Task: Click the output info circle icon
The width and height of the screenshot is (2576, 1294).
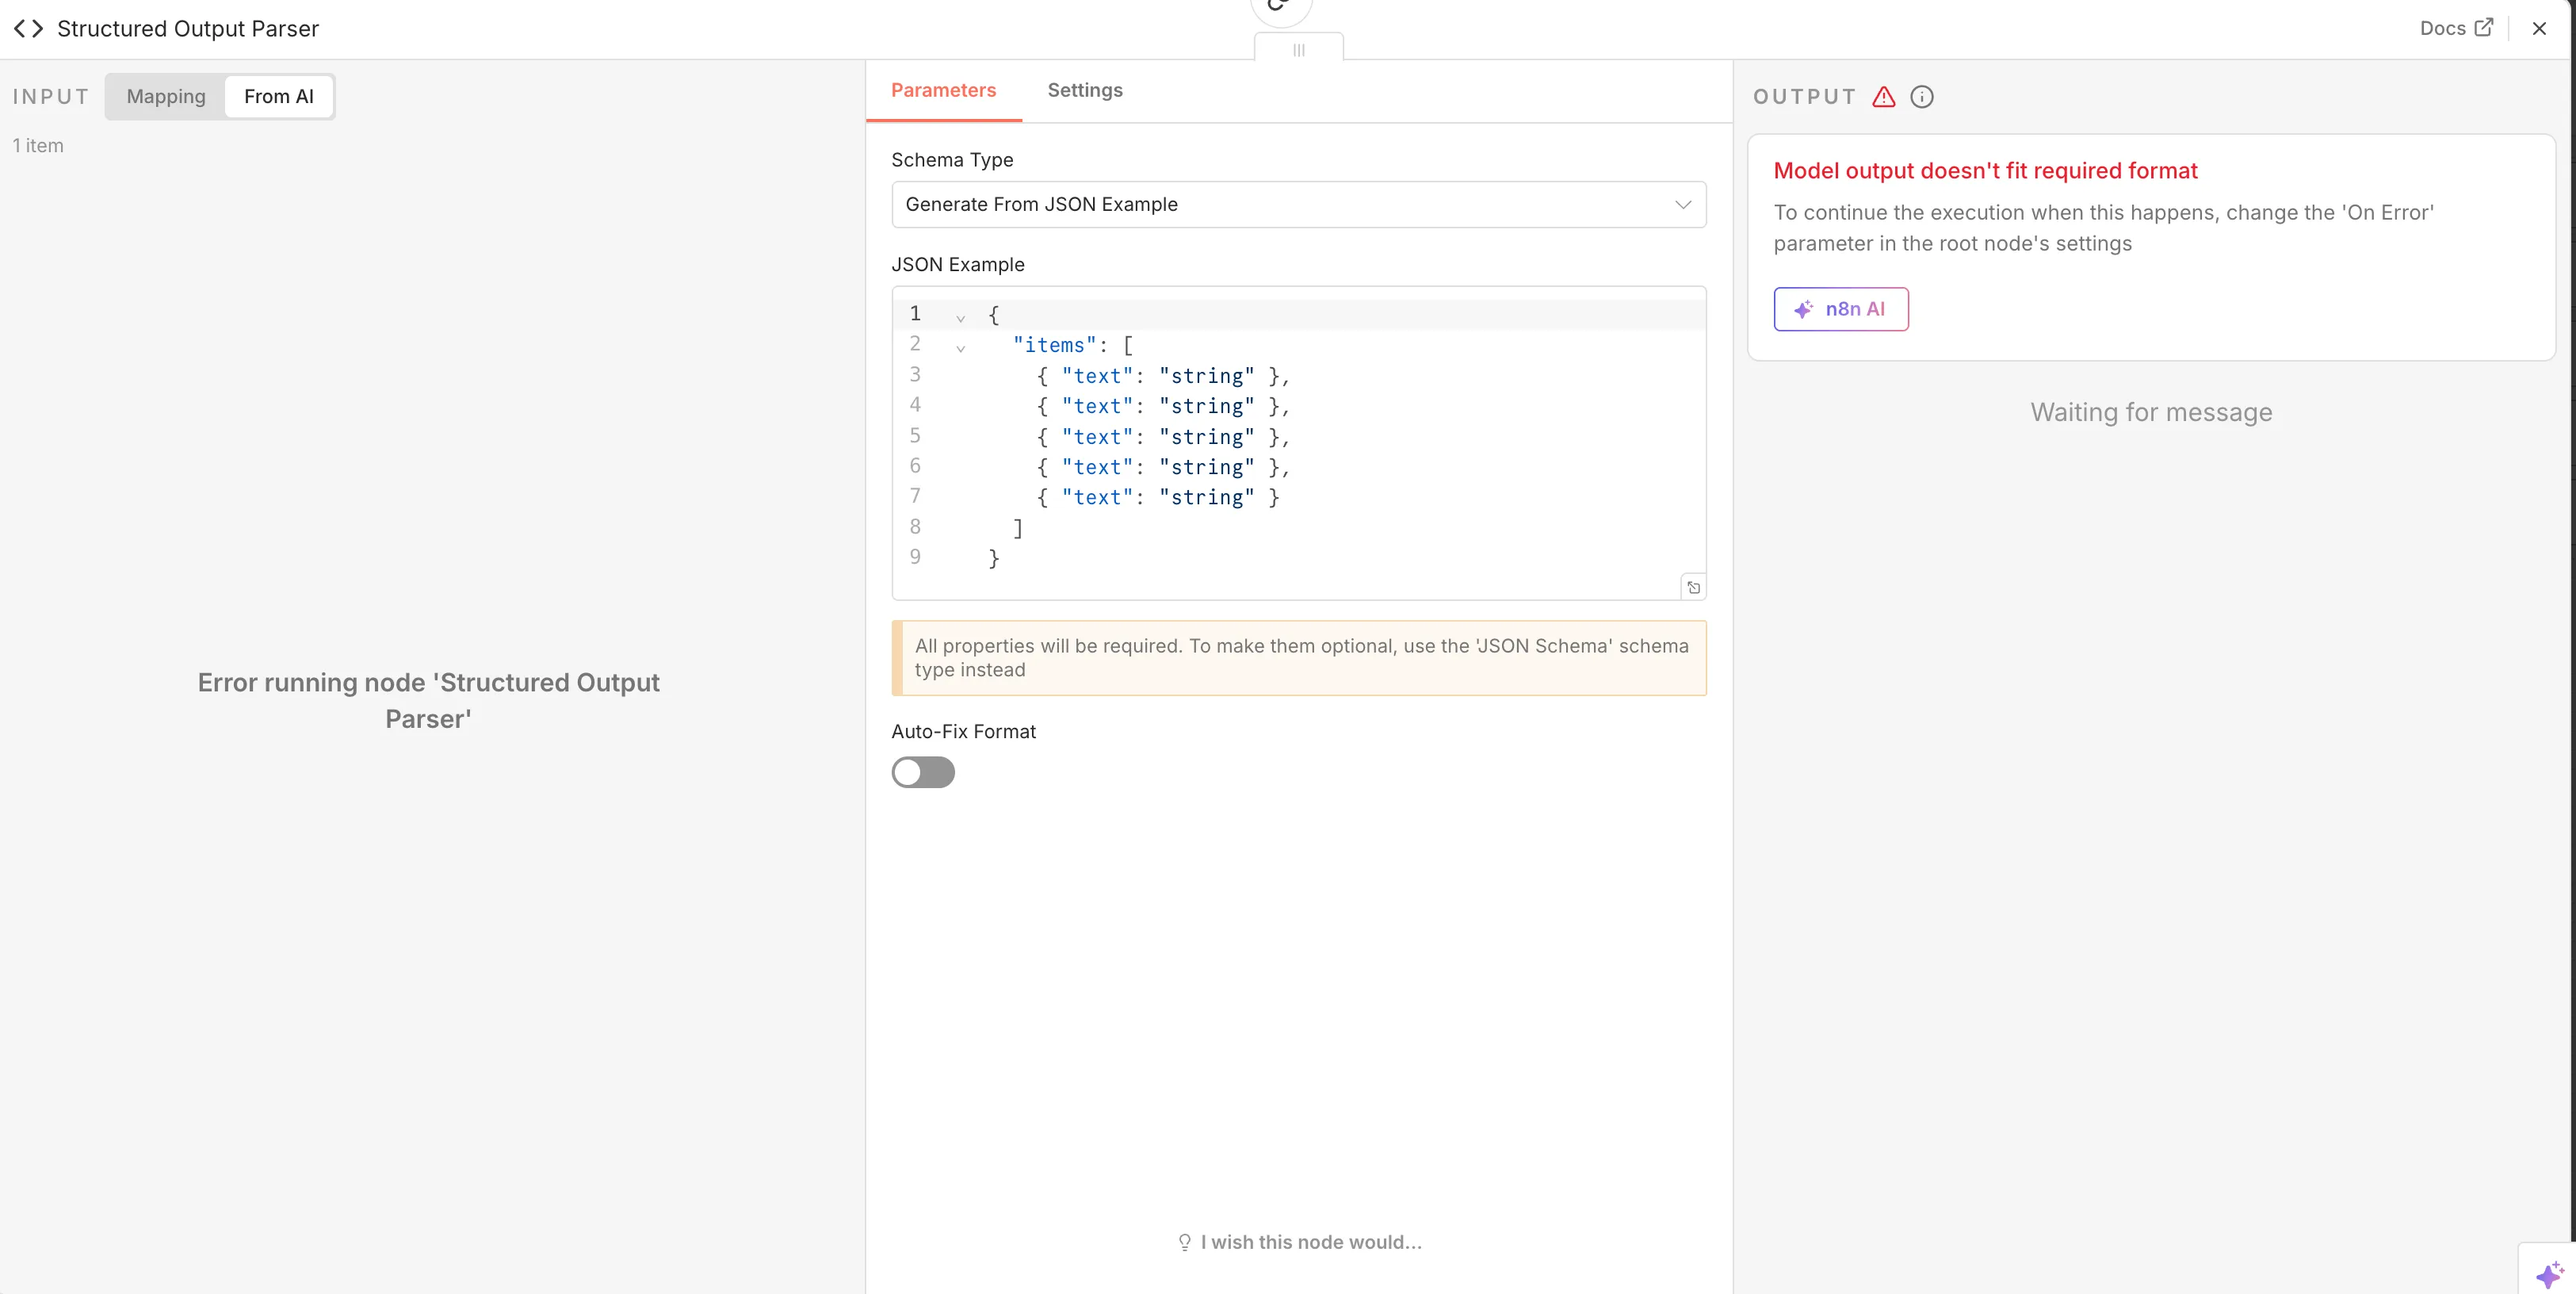Action: click(x=1922, y=97)
